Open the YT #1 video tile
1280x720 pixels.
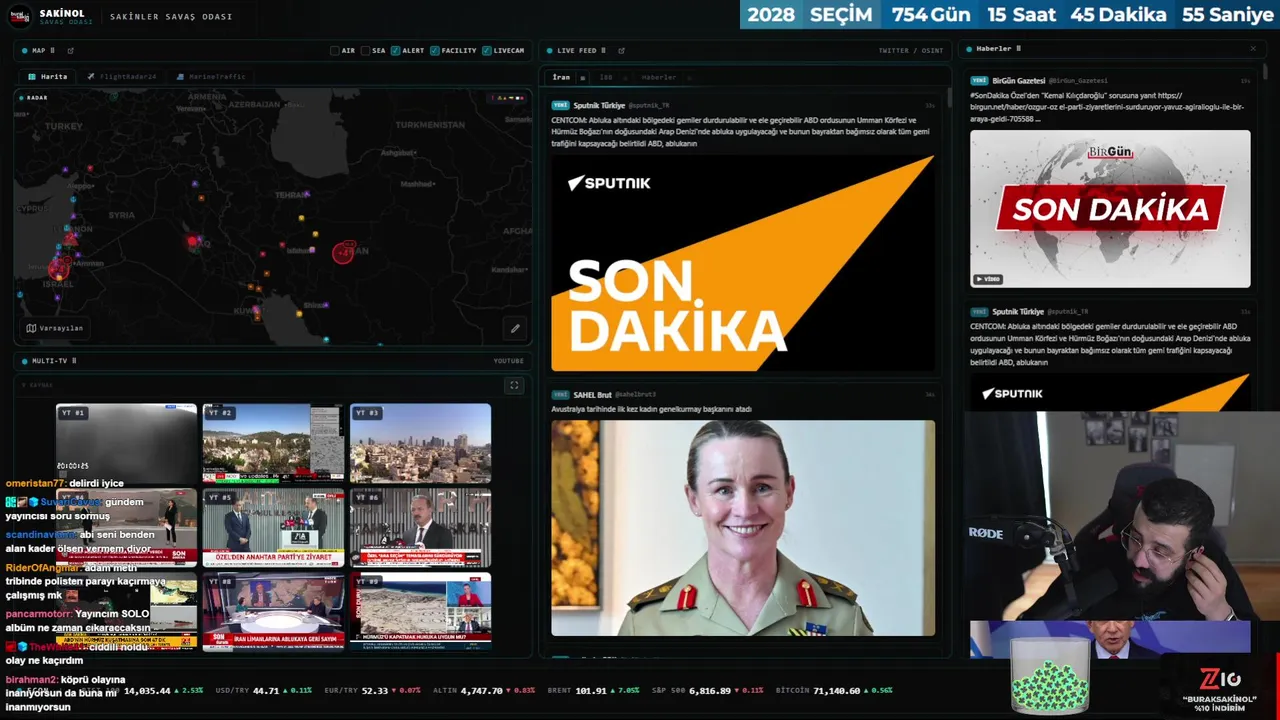(x=126, y=443)
